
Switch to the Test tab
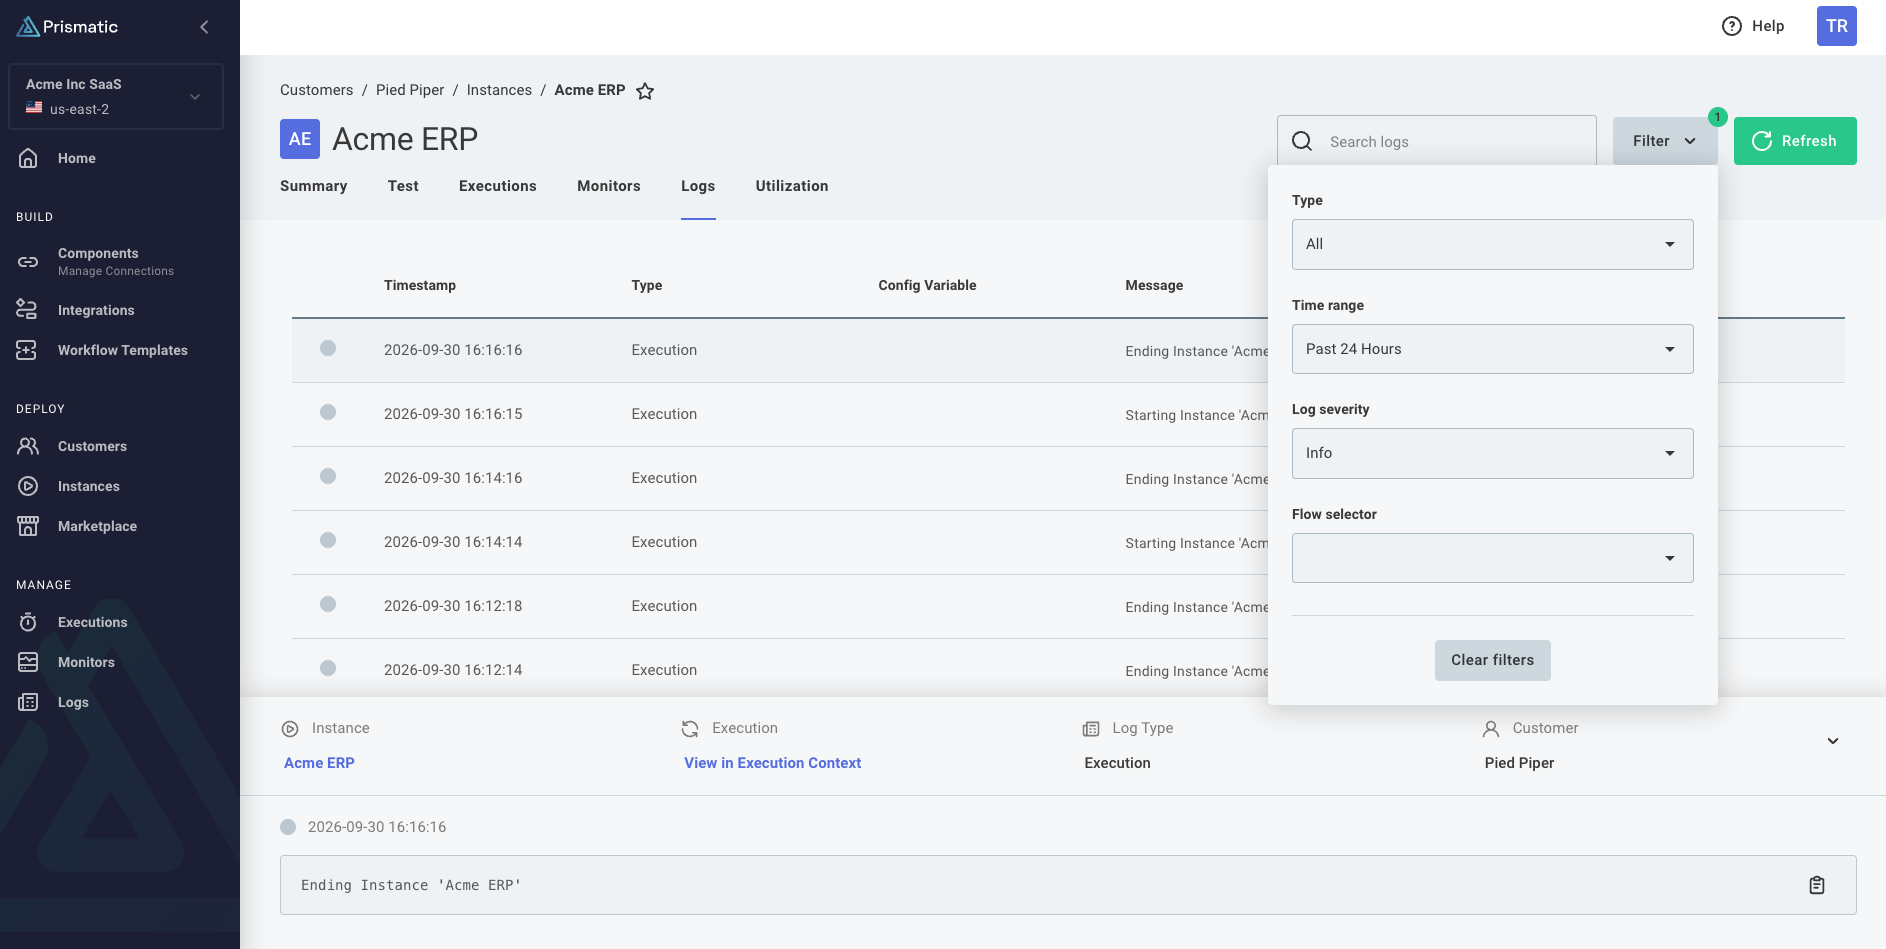(403, 186)
